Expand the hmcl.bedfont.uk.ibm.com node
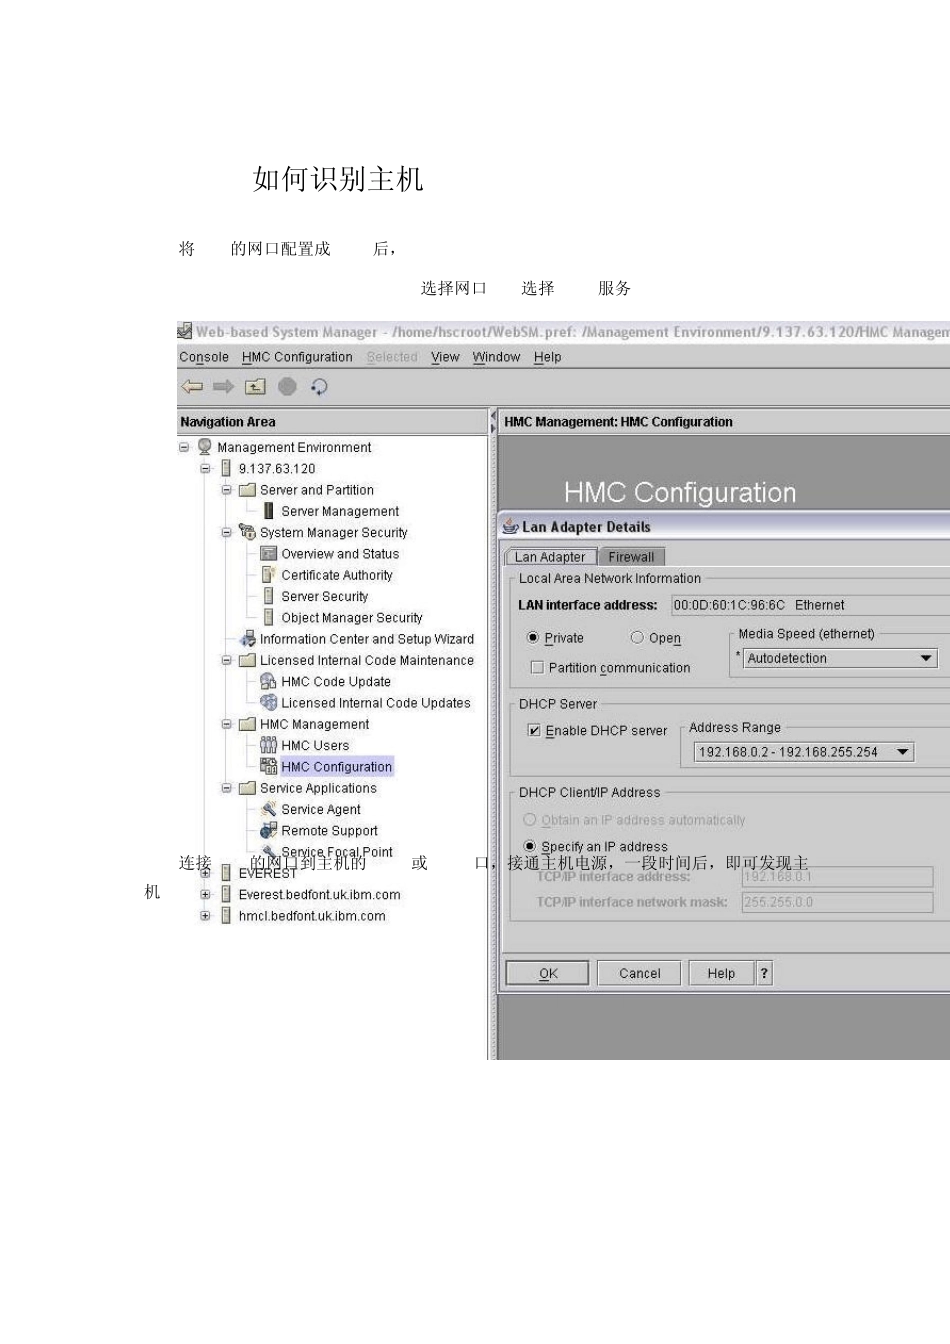950x1344 pixels. click(205, 915)
